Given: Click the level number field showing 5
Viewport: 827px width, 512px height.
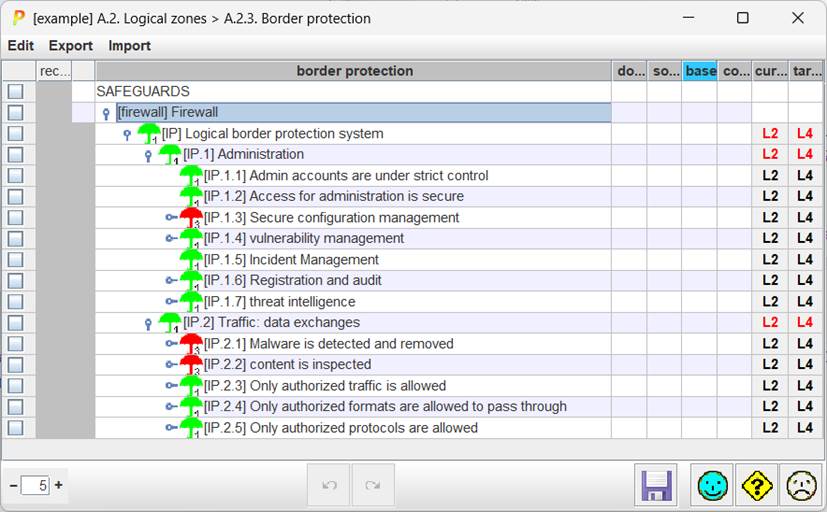Looking at the screenshot, I should coord(35,485).
